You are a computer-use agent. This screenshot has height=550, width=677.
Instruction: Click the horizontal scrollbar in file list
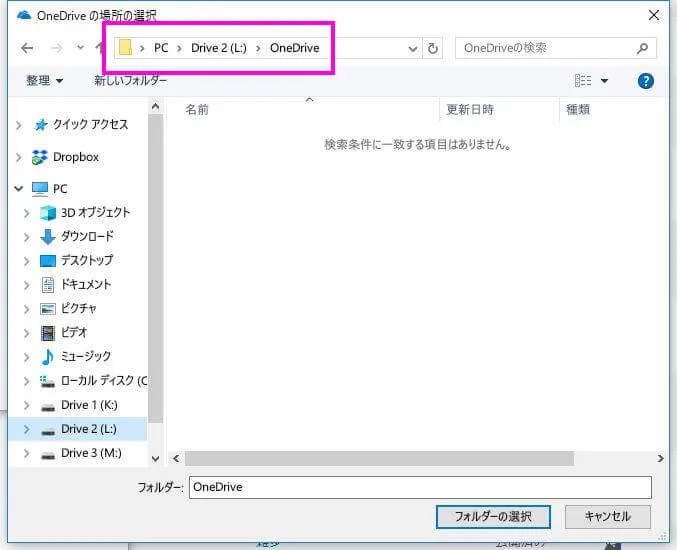click(380, 458)
